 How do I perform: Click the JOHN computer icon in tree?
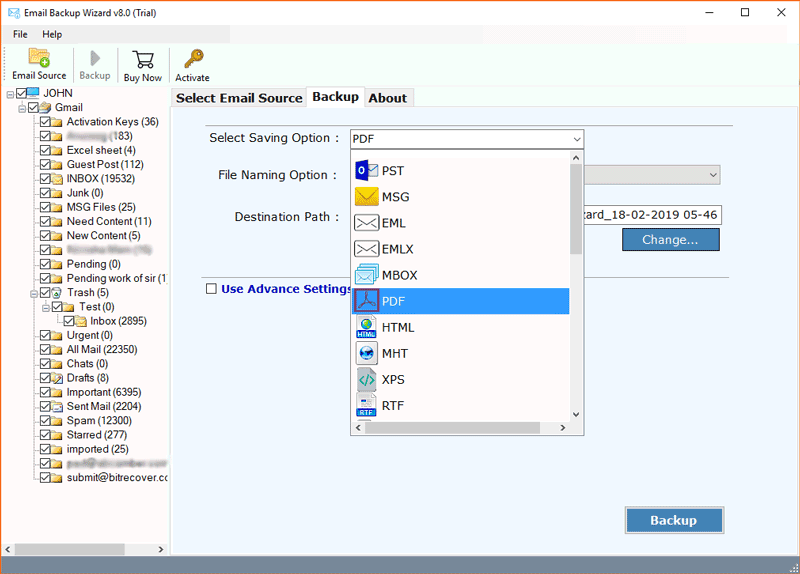(x=33, y=93)
